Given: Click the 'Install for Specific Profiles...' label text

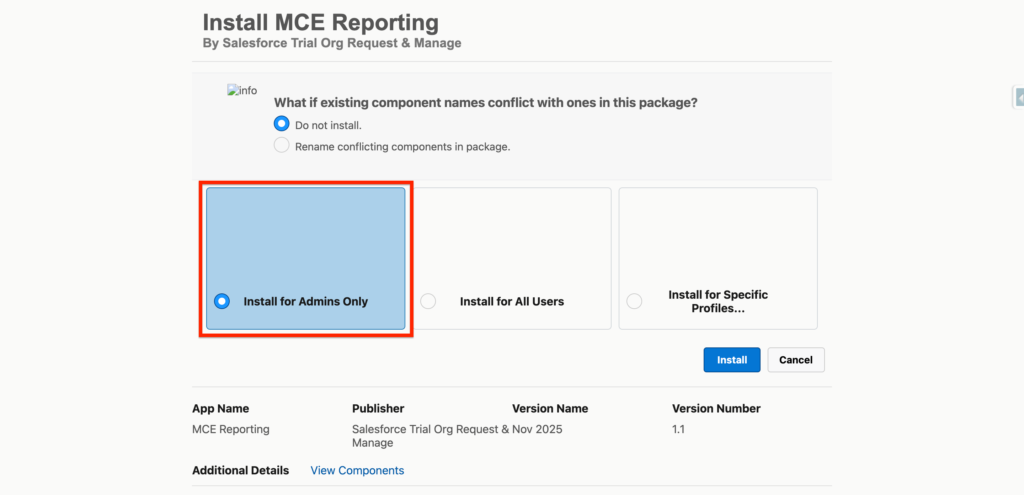Looking at the screenshot, I should 718,301.
